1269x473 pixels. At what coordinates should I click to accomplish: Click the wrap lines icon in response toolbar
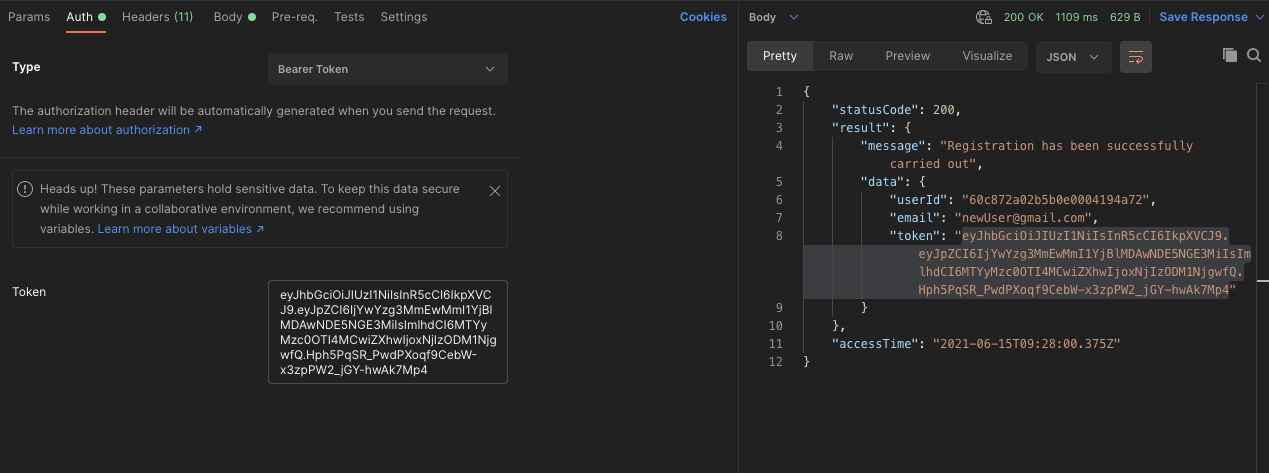tap(1136, 57)
